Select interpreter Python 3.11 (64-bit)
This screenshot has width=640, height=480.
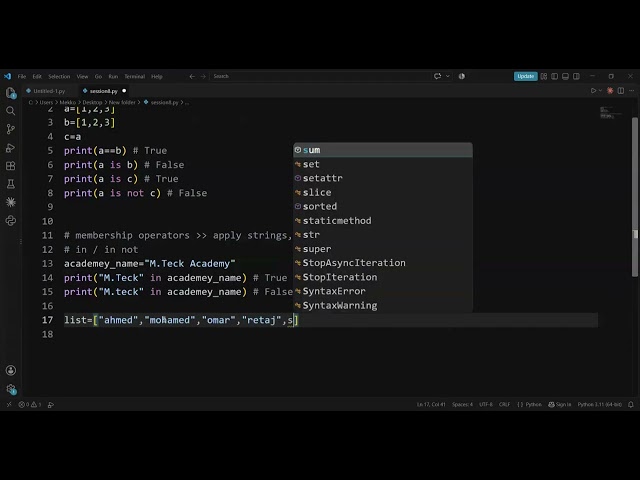pyautogui.click(x=600, y=404)
